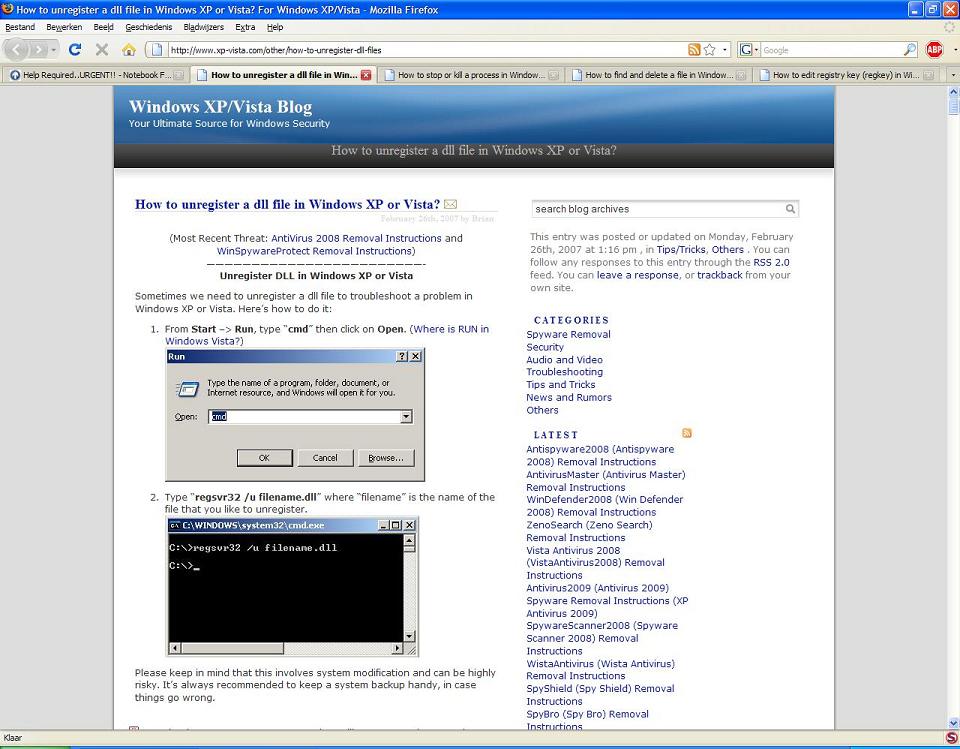Open WinSpywareProtect Removal Instructions link
Screen dimensions: 960x749
click(314, 251)
